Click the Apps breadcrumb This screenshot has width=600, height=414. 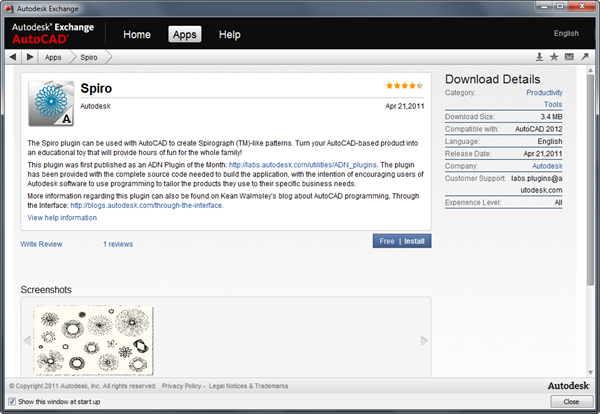tap(55, 57)
